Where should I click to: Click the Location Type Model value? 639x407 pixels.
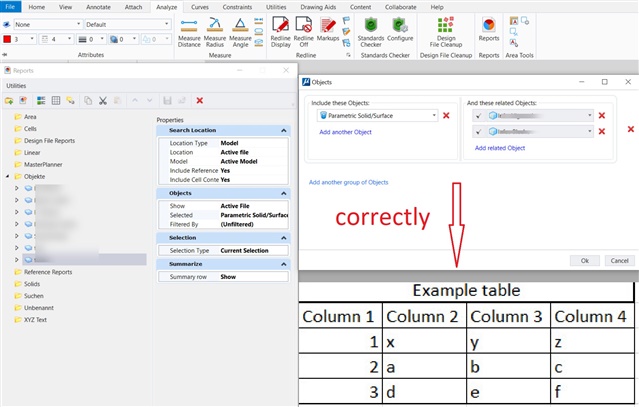(x=229, y=143)
